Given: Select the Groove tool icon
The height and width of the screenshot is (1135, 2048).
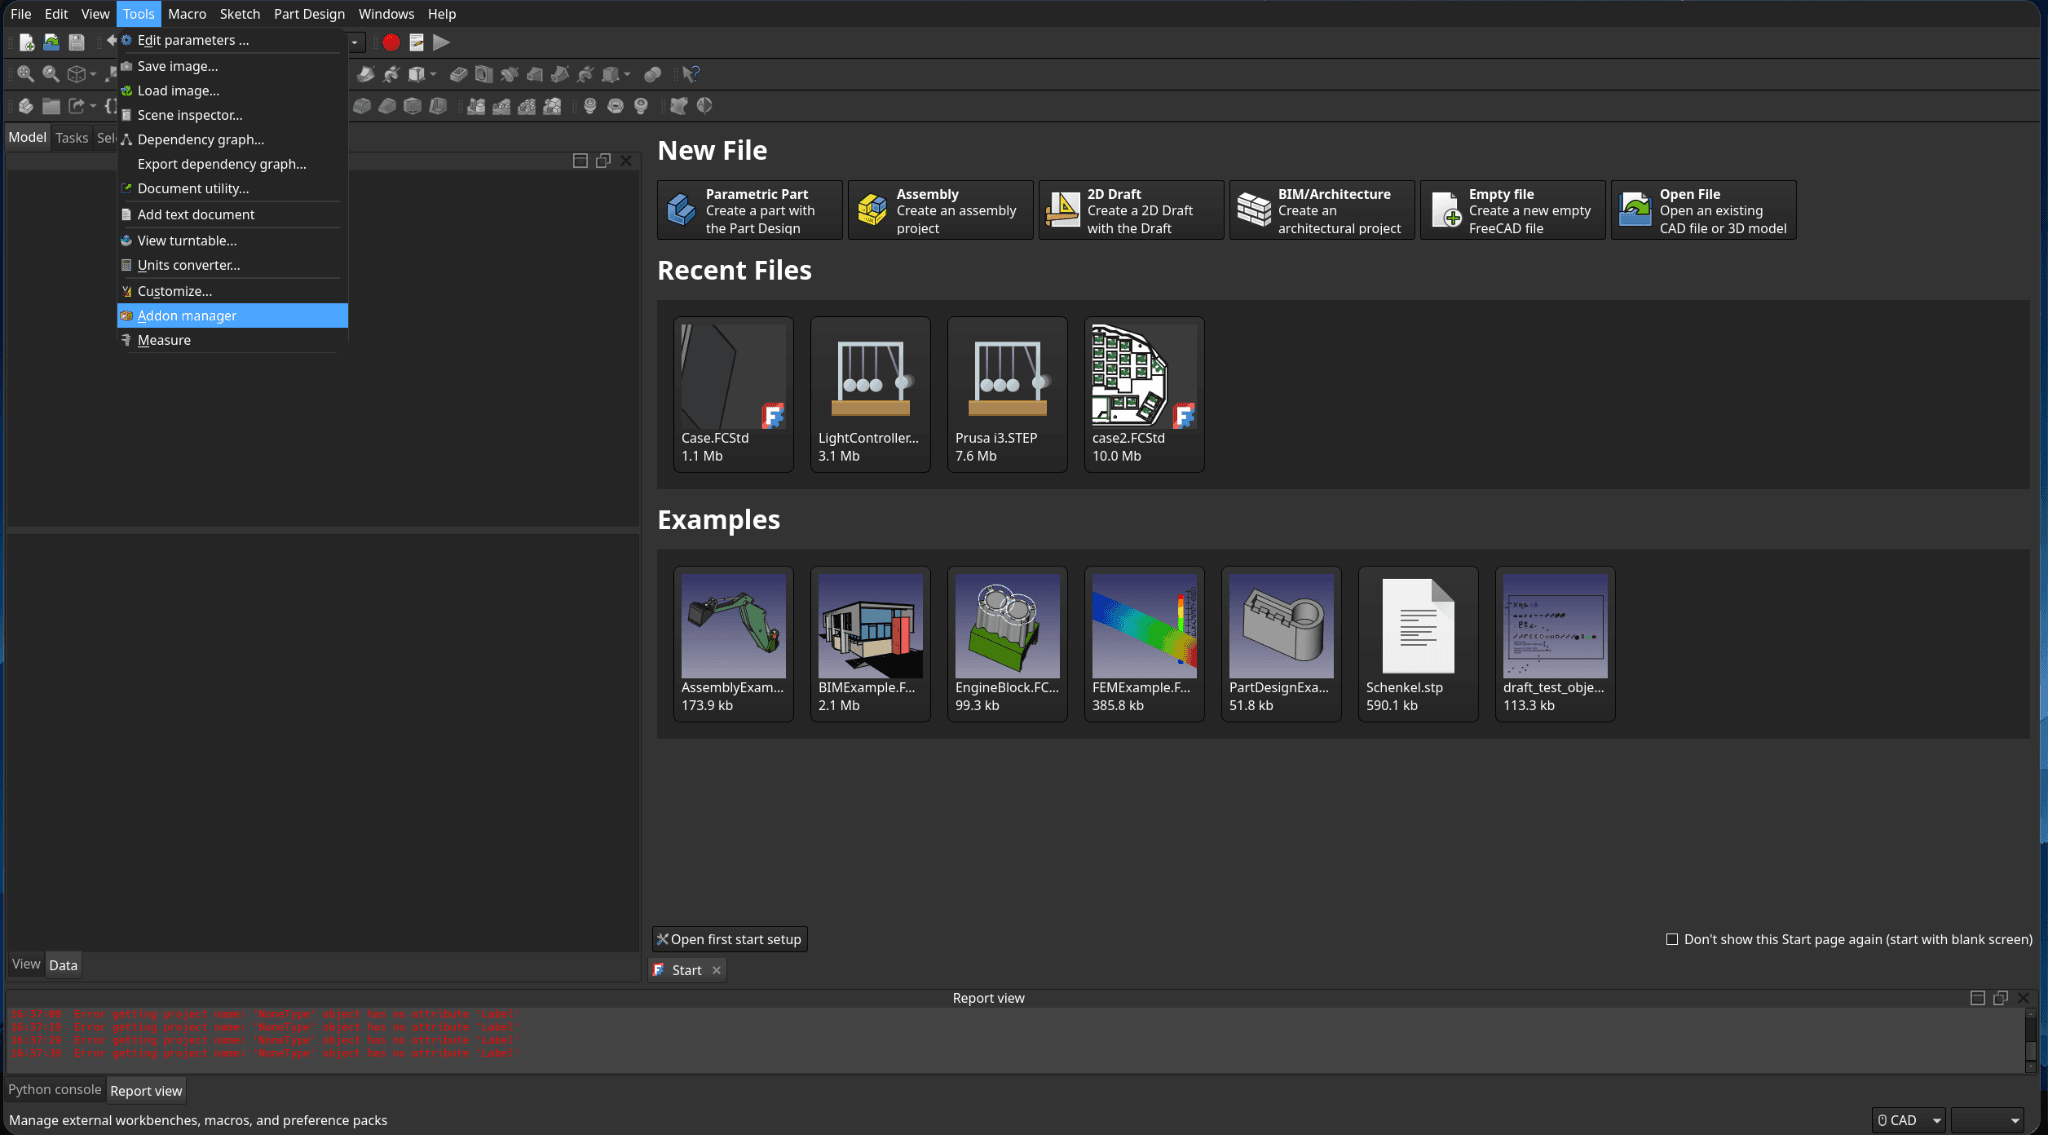Looking at the screenshot, I should (509, 74).
